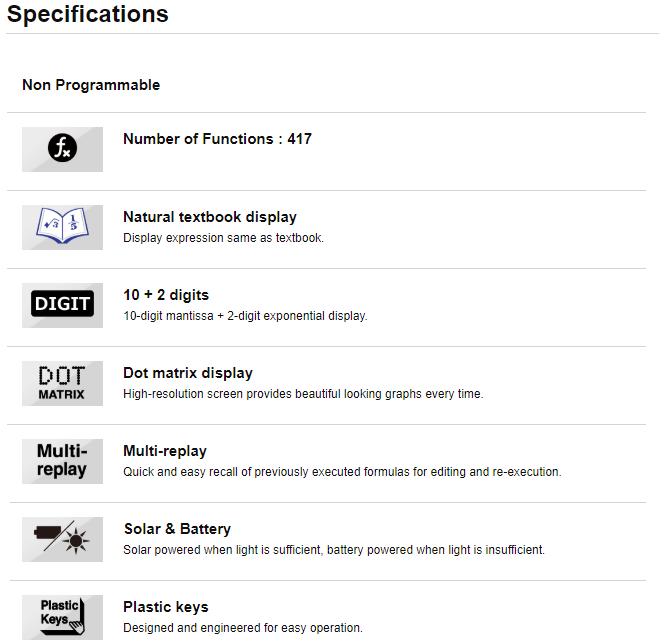Click the Designed and engineered description line

[x=243, y=628]
